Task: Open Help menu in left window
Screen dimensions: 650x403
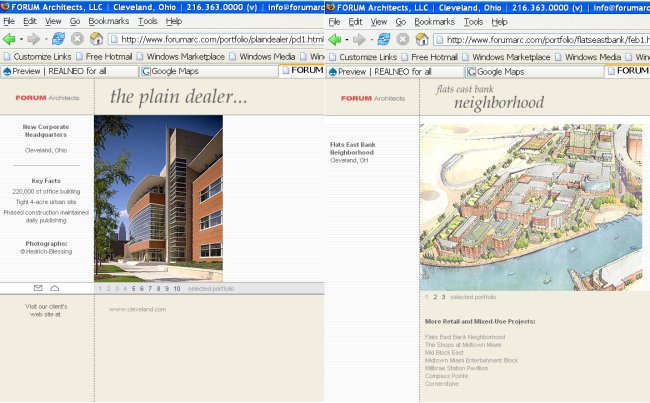Action: point(174,21)
